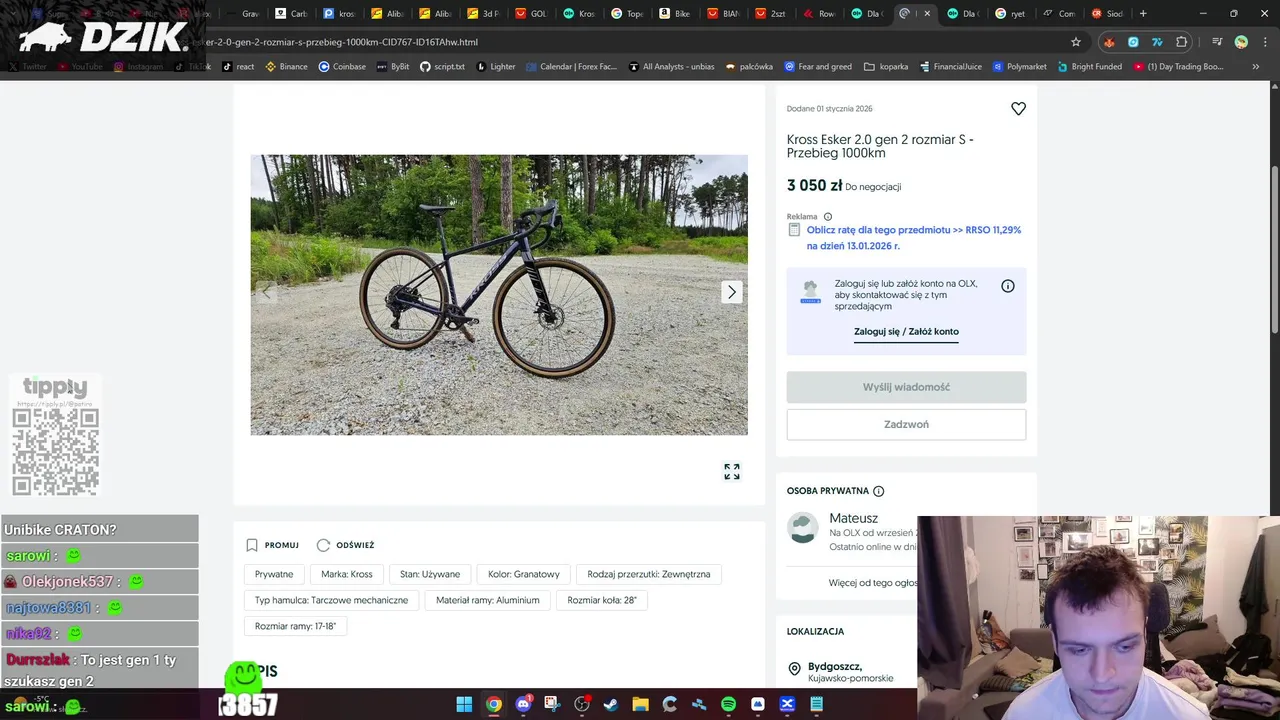Image resolution: width=1280 pixels, height=720 pixels.
Task: Add the Kross Esker listing to favorites with the heart
Action: [1018, 109]
